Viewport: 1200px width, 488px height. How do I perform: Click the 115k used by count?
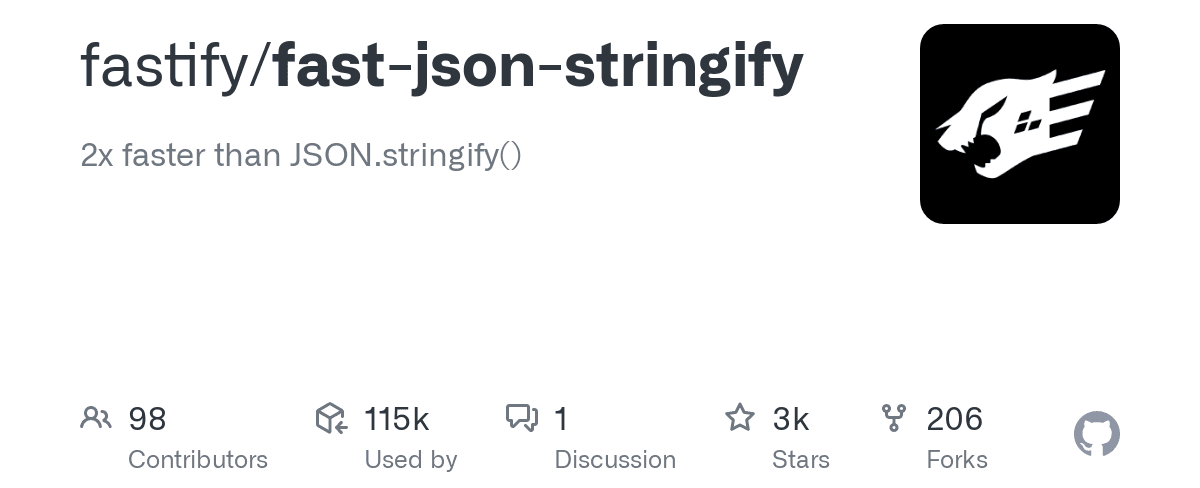396,419
